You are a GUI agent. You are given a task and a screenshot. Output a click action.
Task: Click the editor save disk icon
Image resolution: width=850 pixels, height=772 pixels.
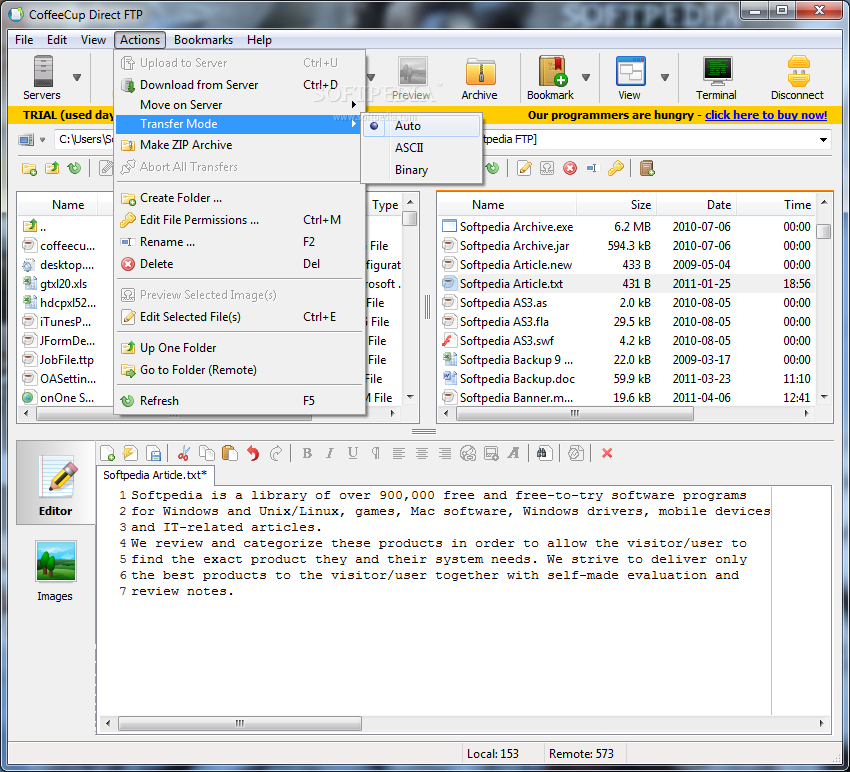click(154, 453)
